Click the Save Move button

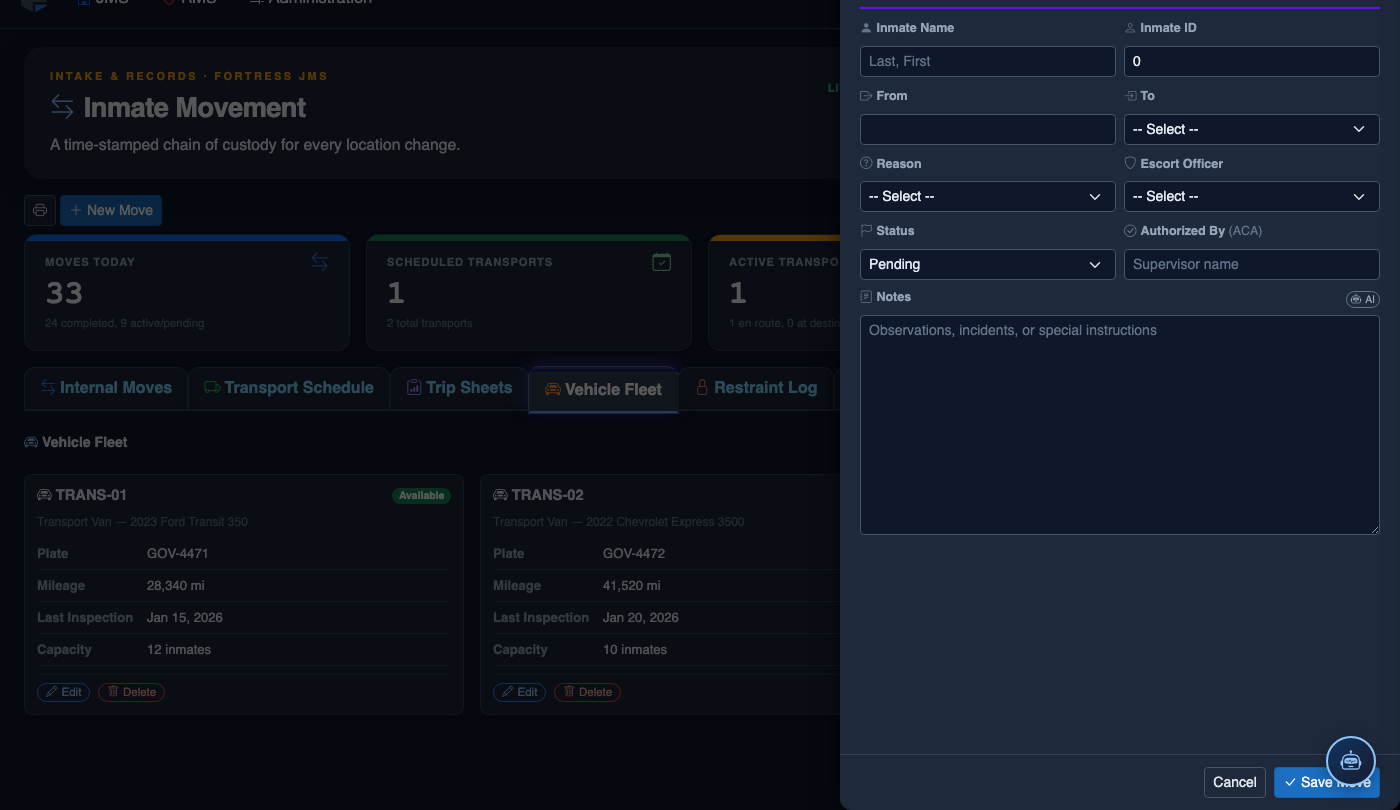[x=1327, y=782]
